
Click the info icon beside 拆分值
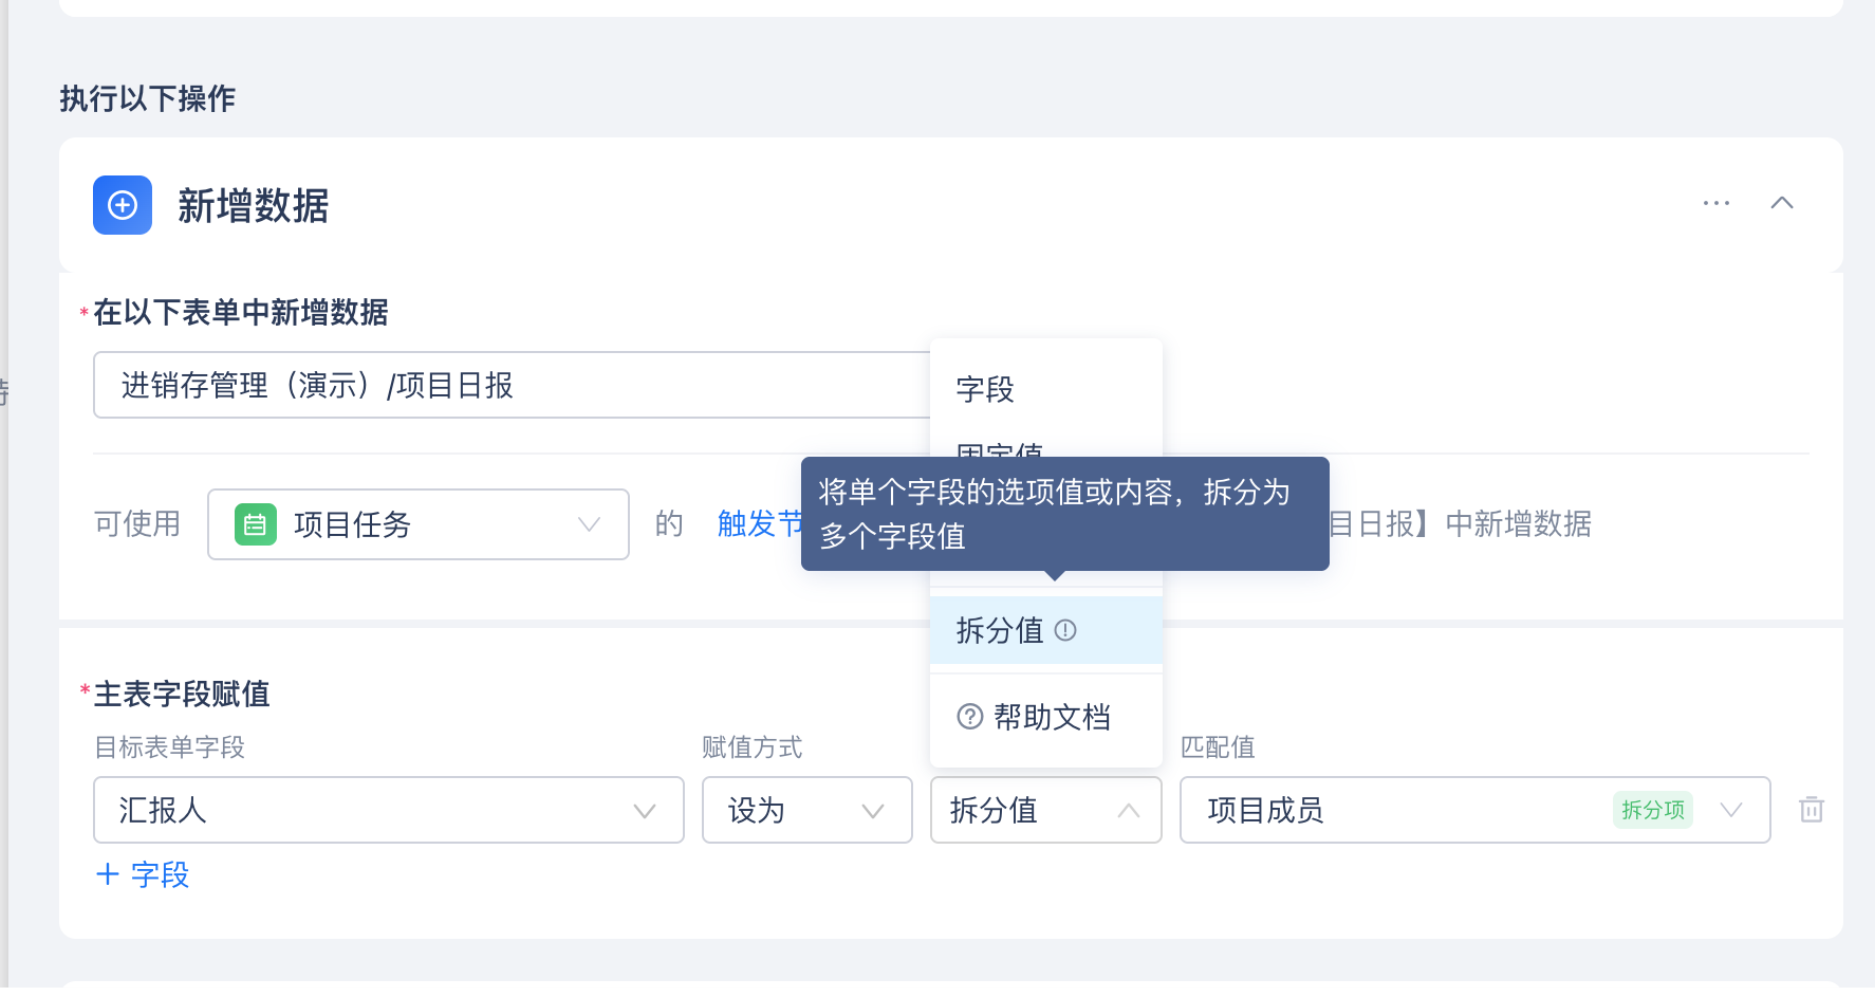(x=1066, y=630)
